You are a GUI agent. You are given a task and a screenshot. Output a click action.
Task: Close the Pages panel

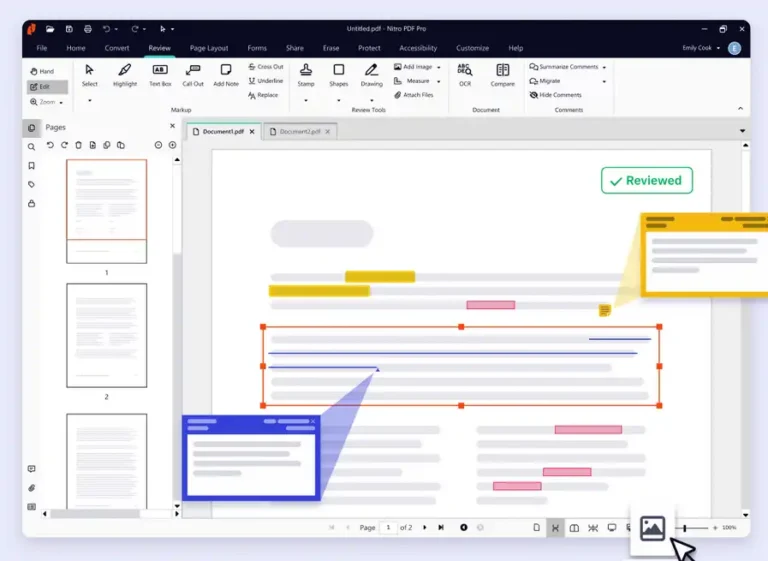tap(172, 126)
